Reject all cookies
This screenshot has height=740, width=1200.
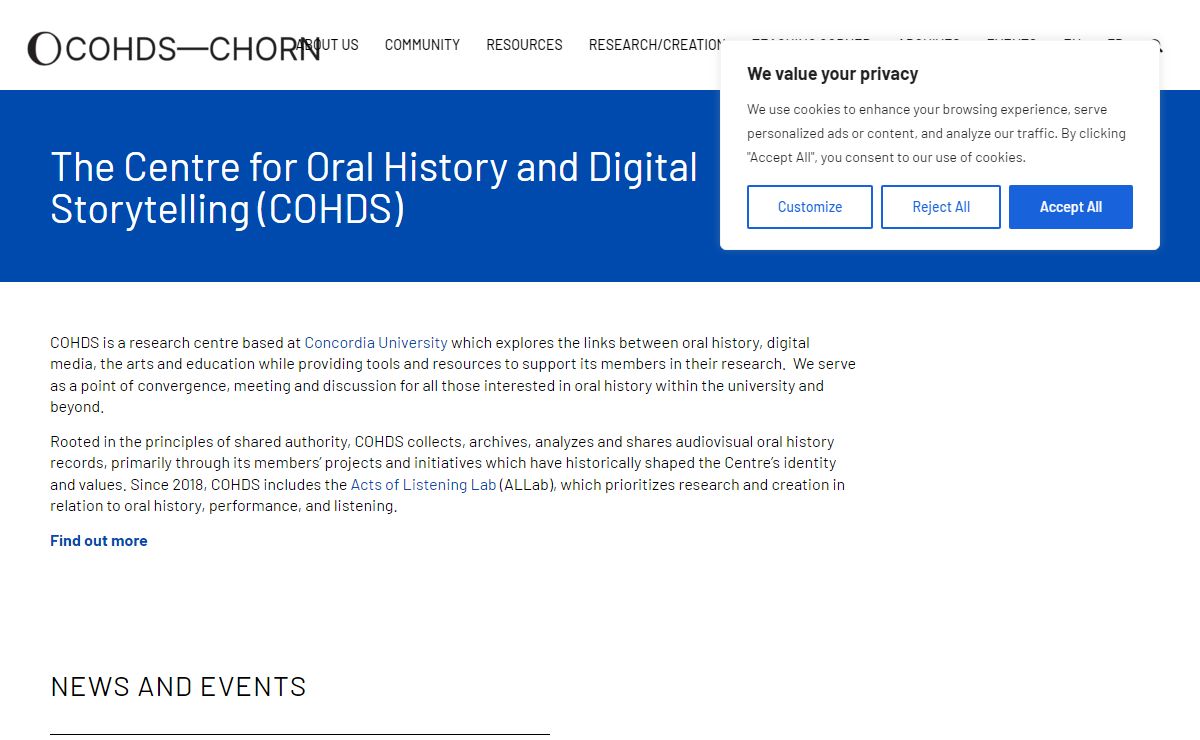[x=940, y=207]
